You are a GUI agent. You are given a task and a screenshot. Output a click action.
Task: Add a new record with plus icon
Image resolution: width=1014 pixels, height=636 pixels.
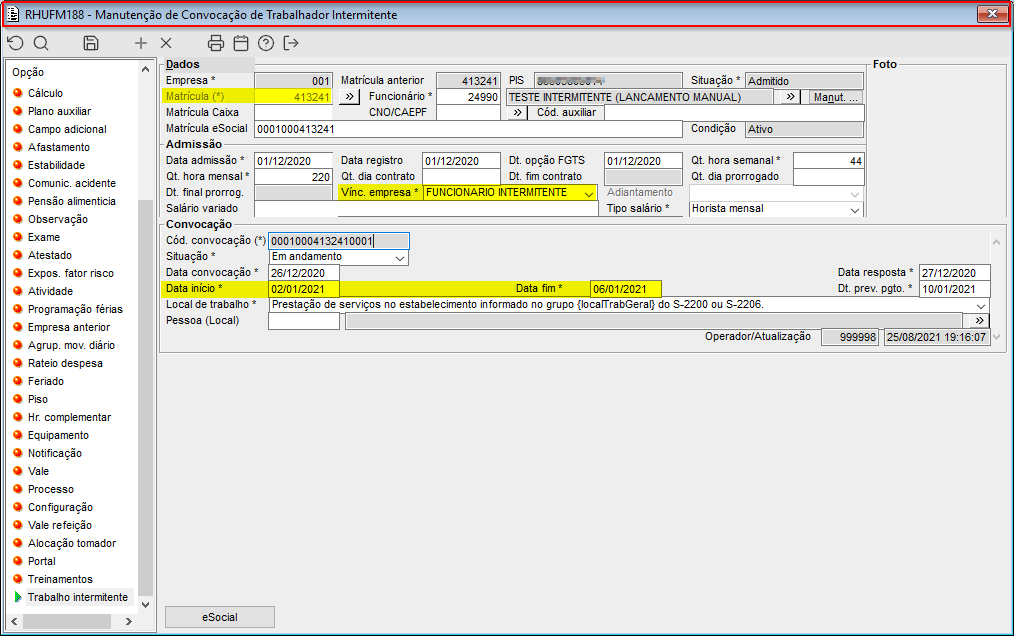[141, 43]
